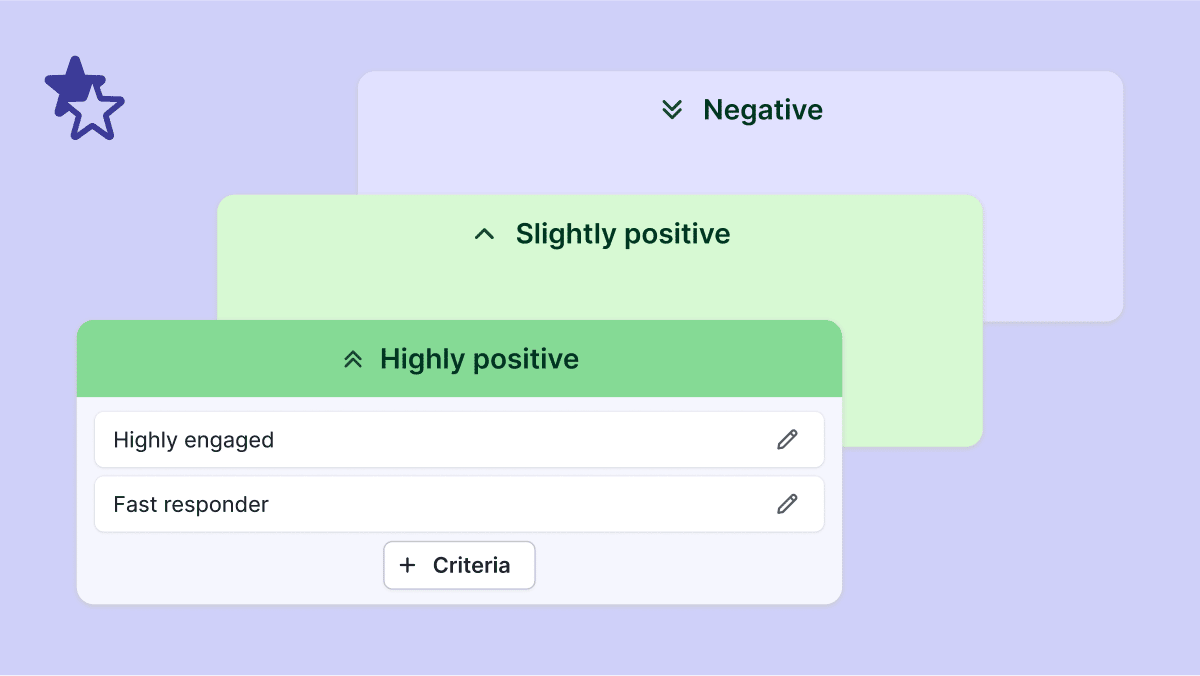The height and width of the screenshot is (676, 1200).
Task: Select the double up-chevron on Highly positive
Action: coord(352,358)
